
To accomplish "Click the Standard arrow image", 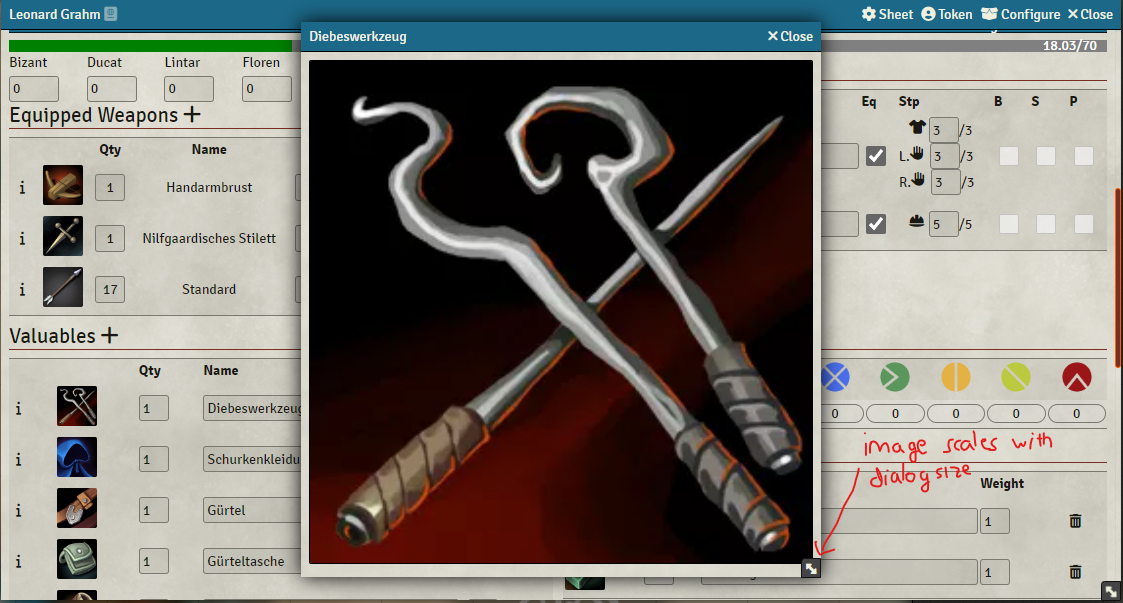I will pos(63,286).
